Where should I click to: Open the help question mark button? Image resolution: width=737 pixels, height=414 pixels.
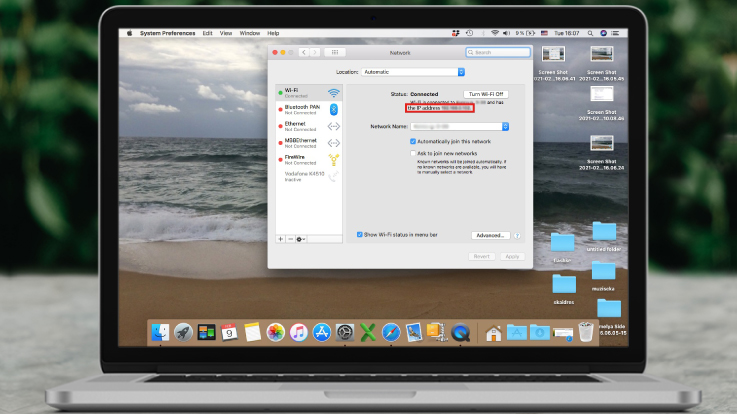[517, 236]
